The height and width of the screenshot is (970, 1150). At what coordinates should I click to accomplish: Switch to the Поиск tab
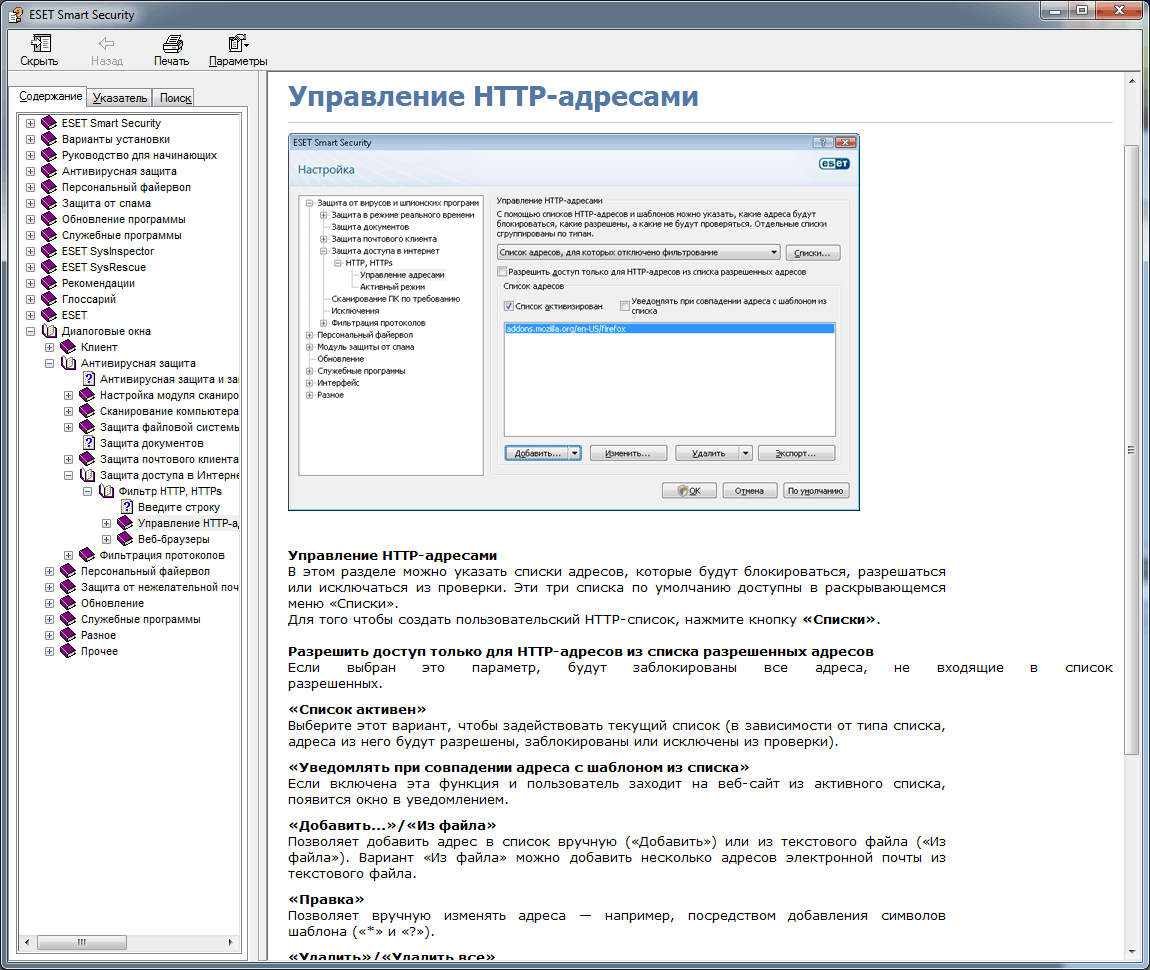tap(175, 98)
